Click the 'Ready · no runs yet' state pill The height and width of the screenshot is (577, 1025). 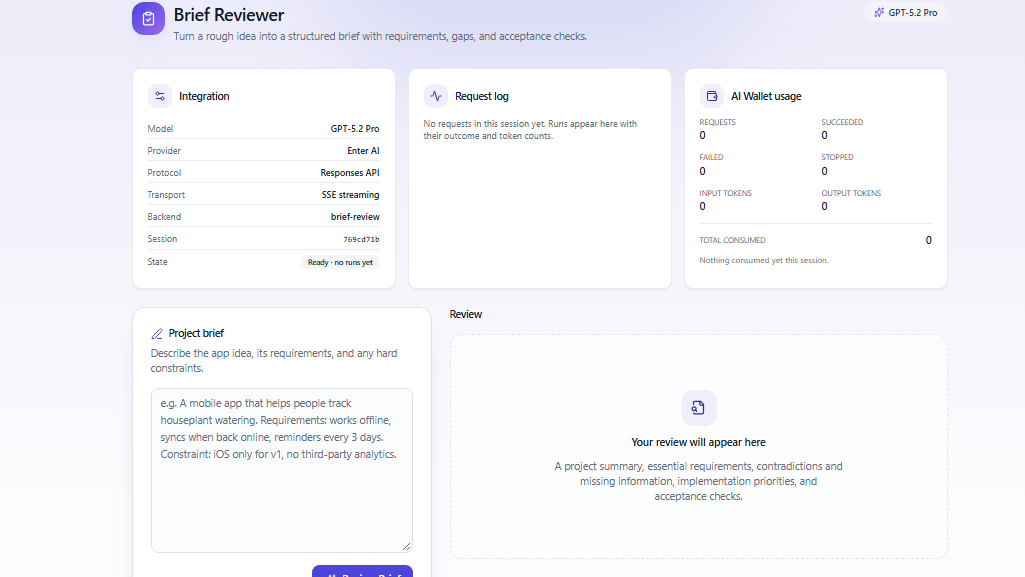click(340, 262)
